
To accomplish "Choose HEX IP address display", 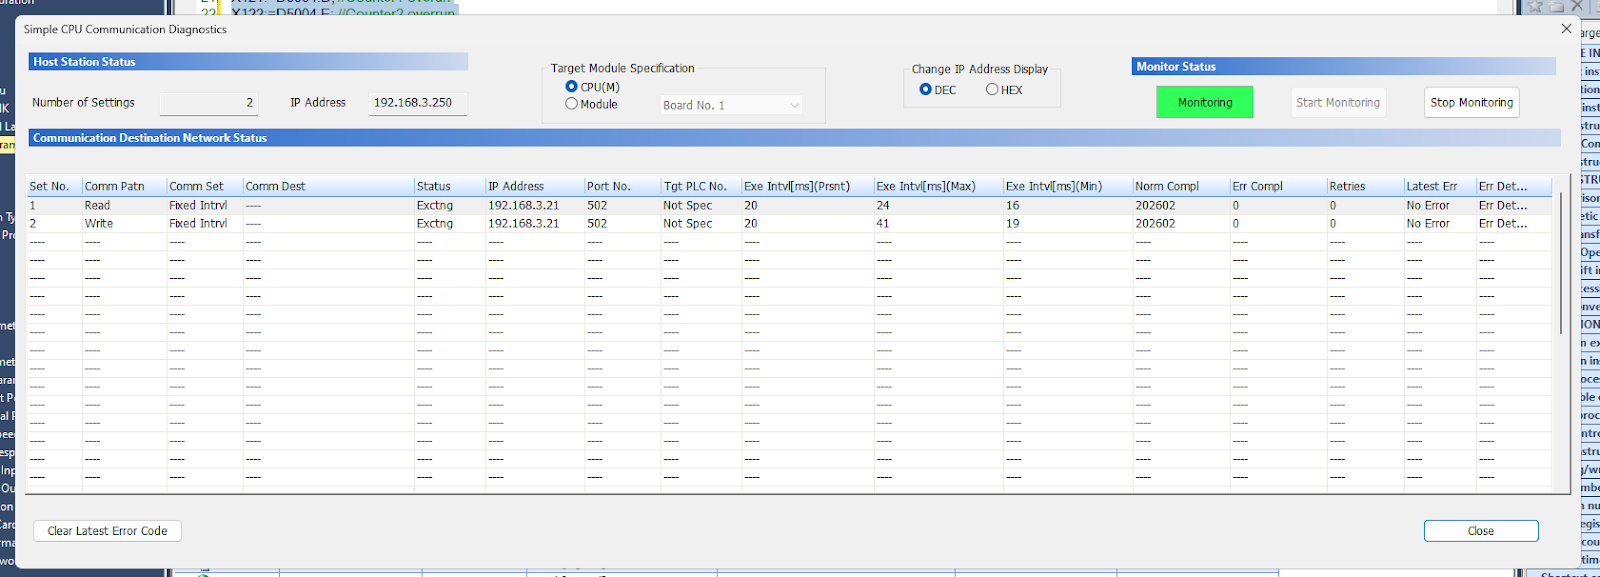I will click(992, 90).
